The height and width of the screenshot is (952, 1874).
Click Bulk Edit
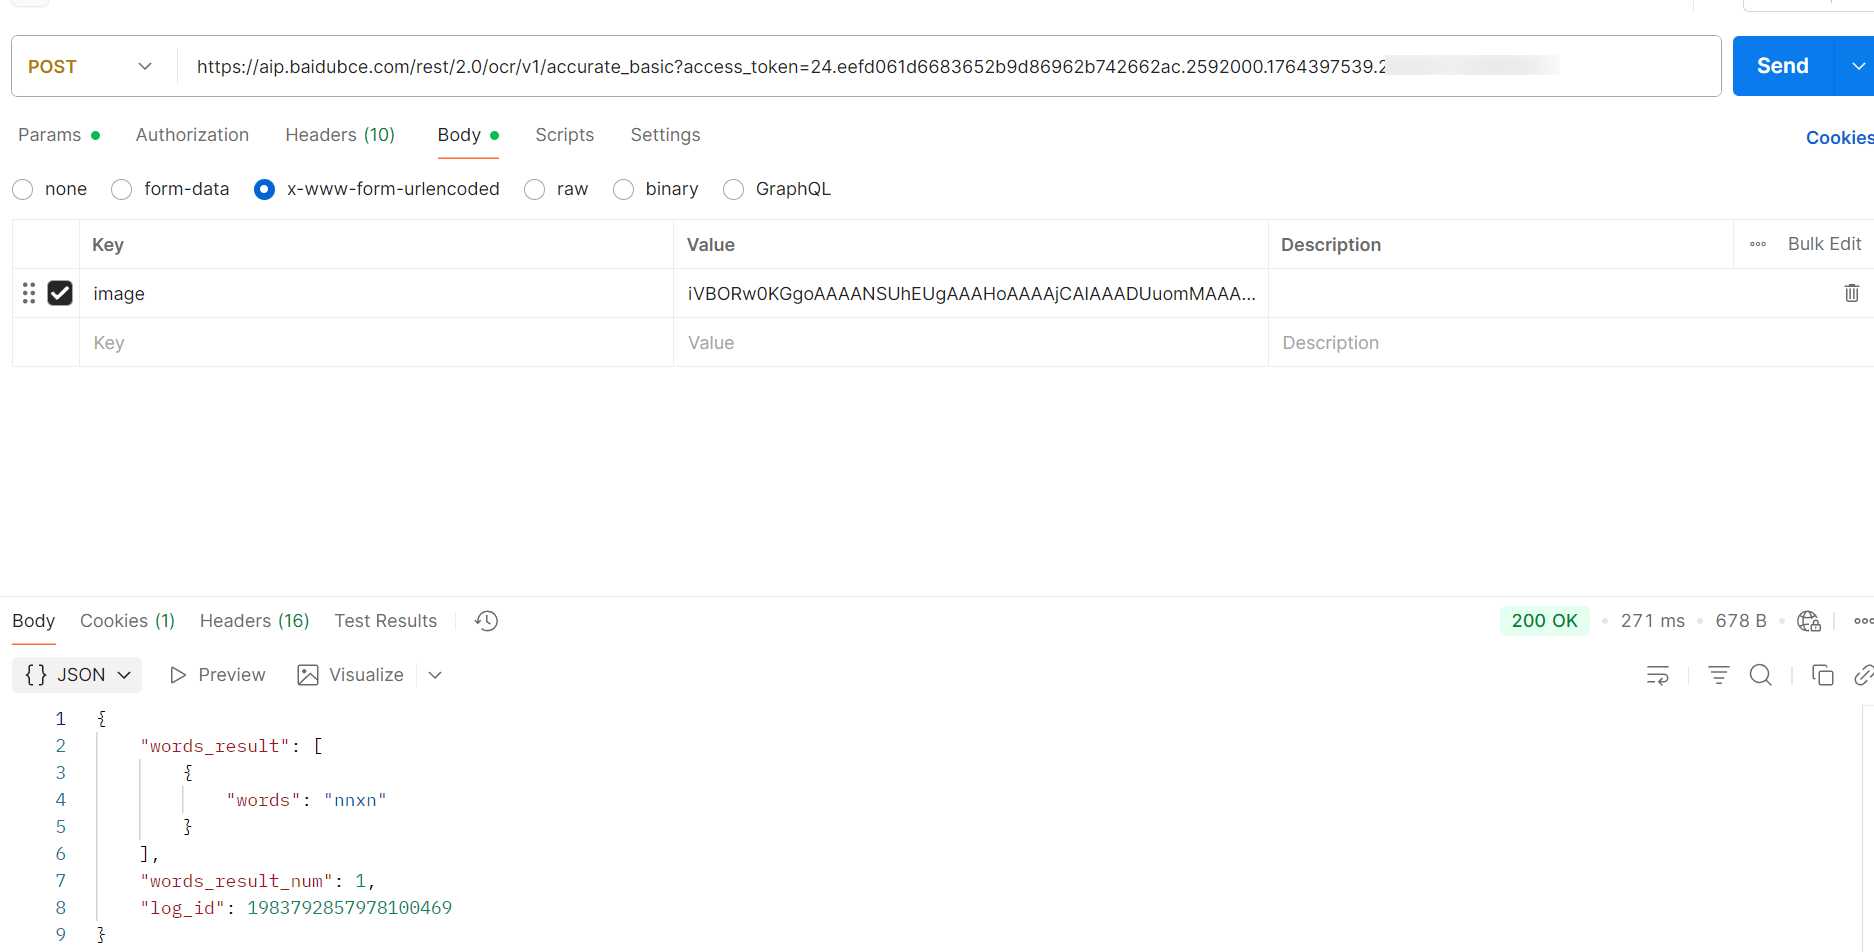coord(1824,244)
